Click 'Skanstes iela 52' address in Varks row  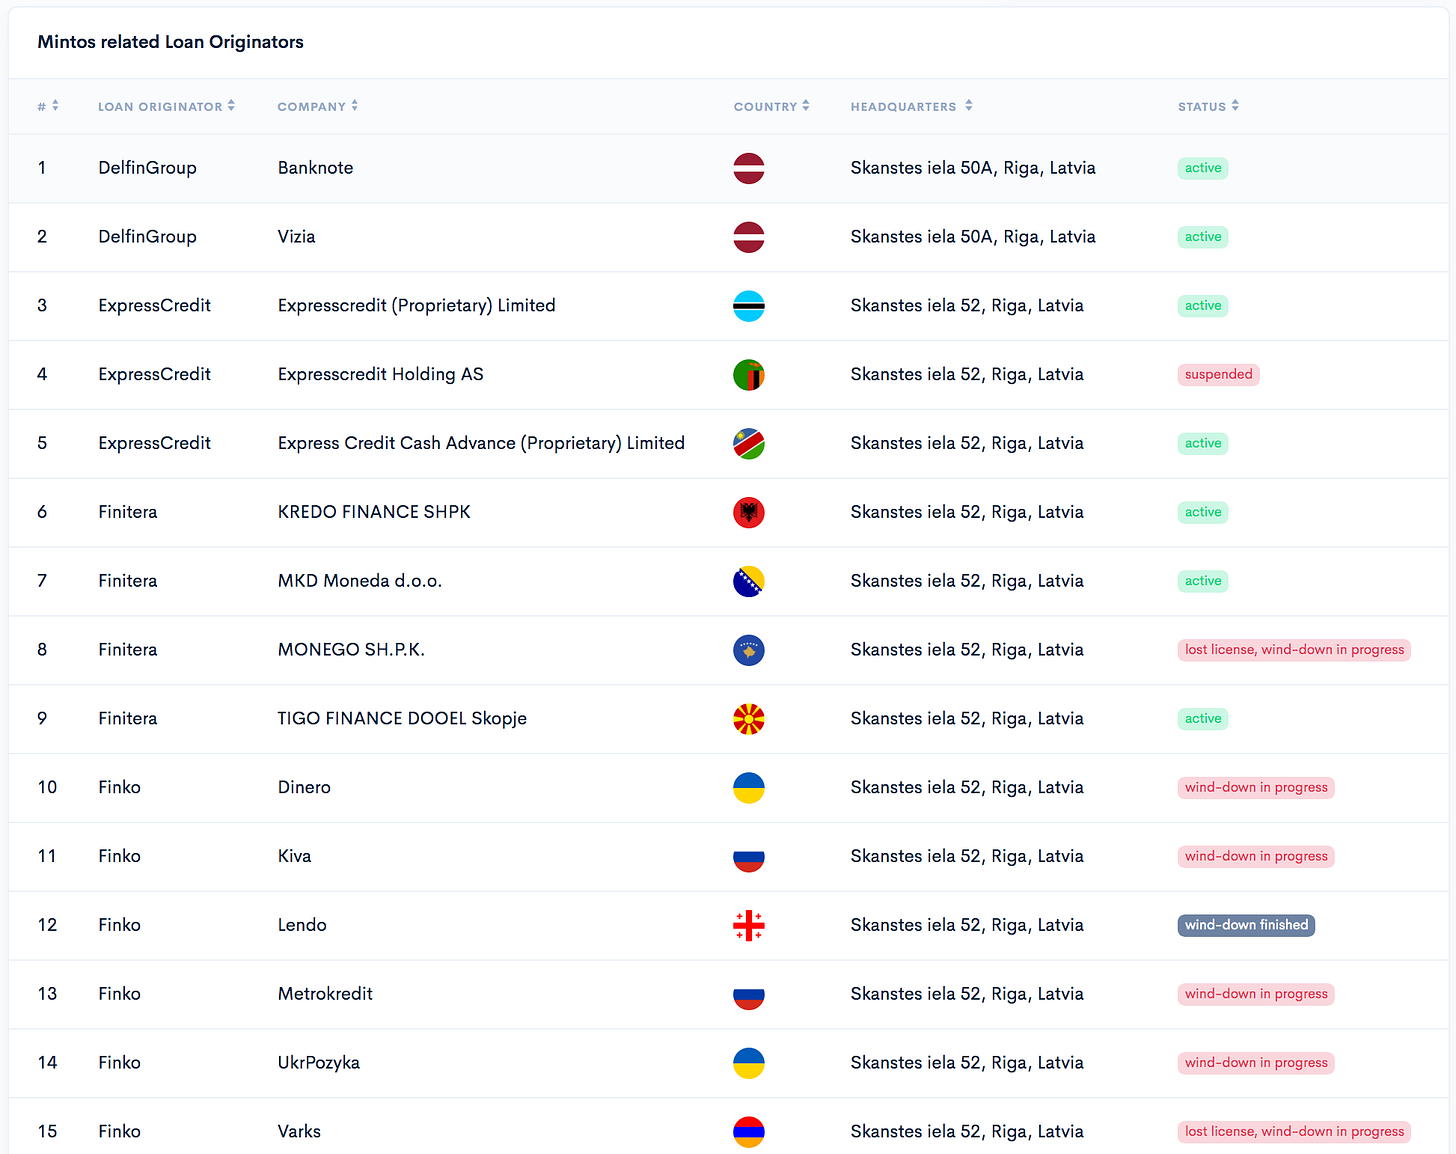(966, 1132)
